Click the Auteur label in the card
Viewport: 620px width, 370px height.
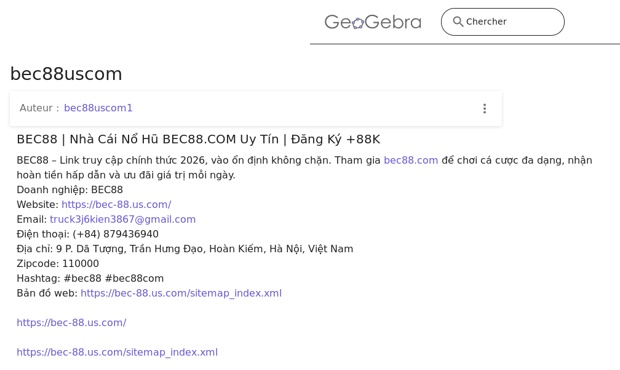39,108
